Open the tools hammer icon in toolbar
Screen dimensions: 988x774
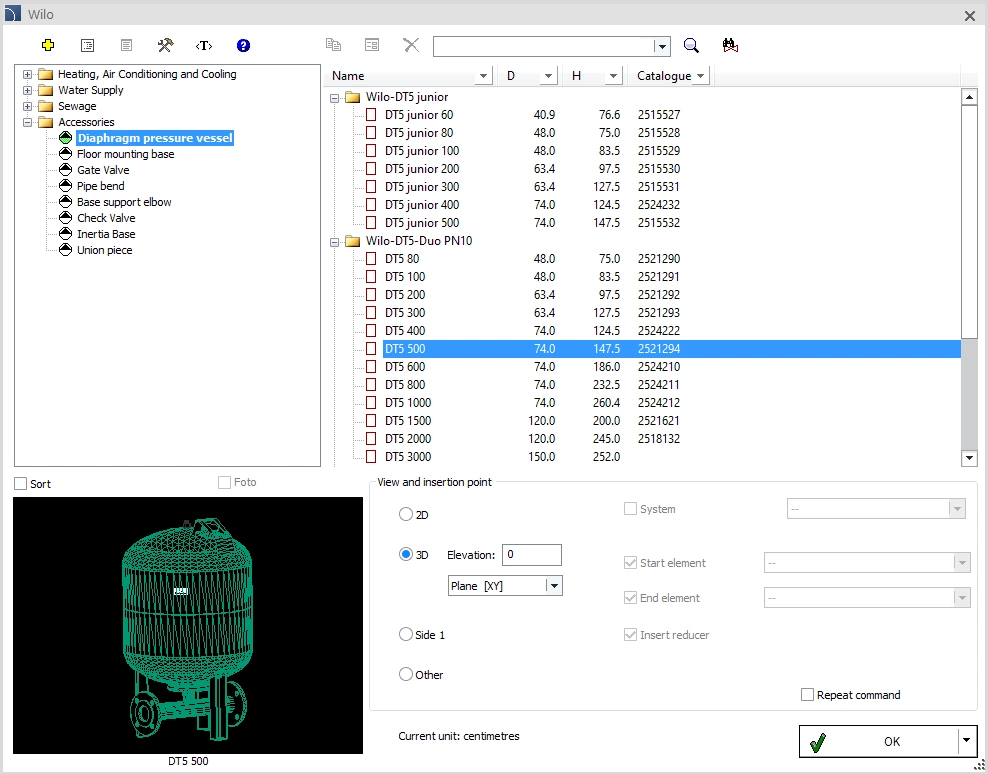click(165, 45)
